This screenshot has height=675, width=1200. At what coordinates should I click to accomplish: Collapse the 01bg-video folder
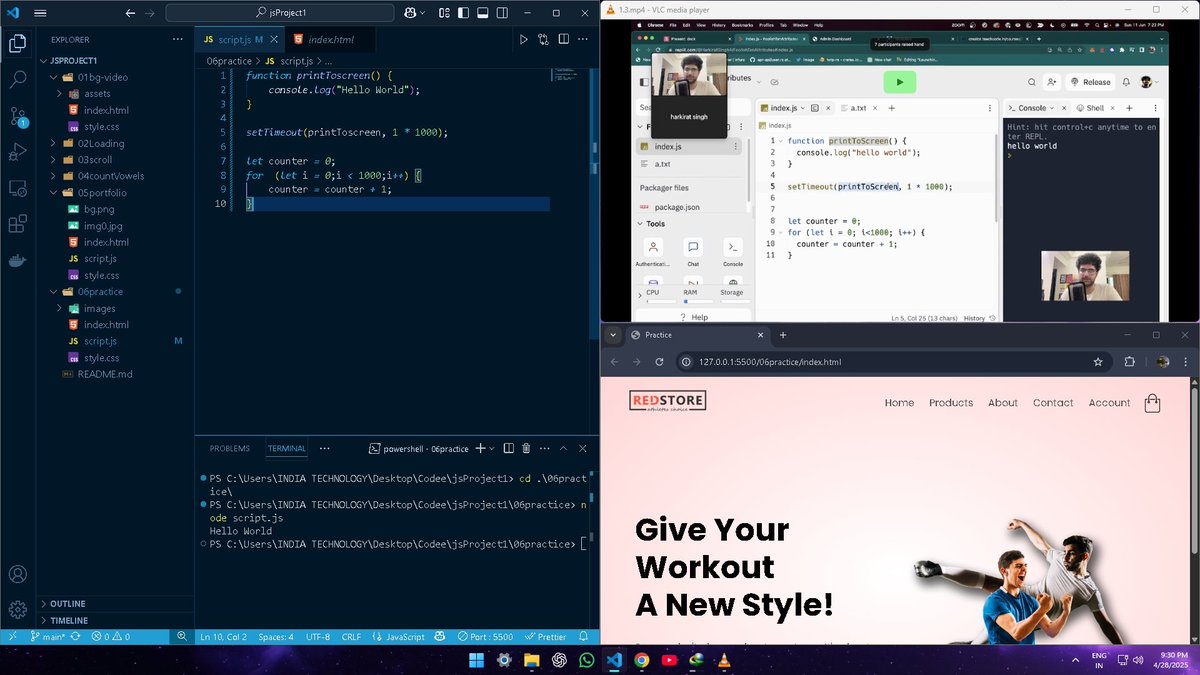pos(54,77)
